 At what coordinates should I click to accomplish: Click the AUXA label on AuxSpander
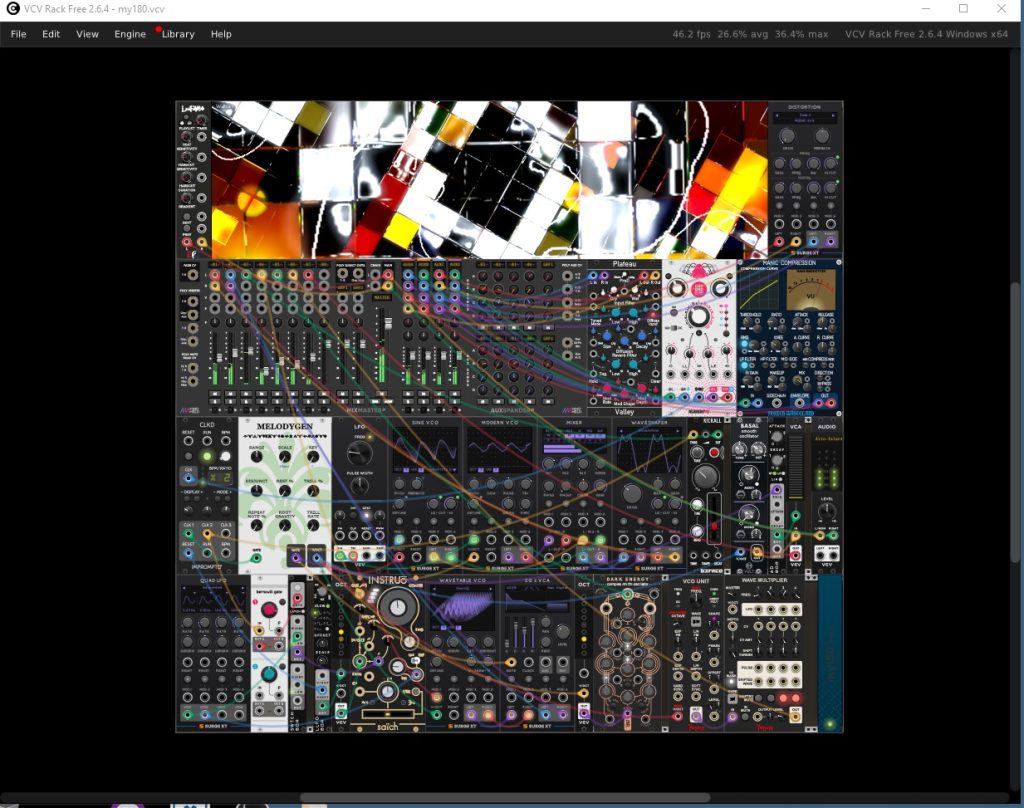click(x=408, y=265)
